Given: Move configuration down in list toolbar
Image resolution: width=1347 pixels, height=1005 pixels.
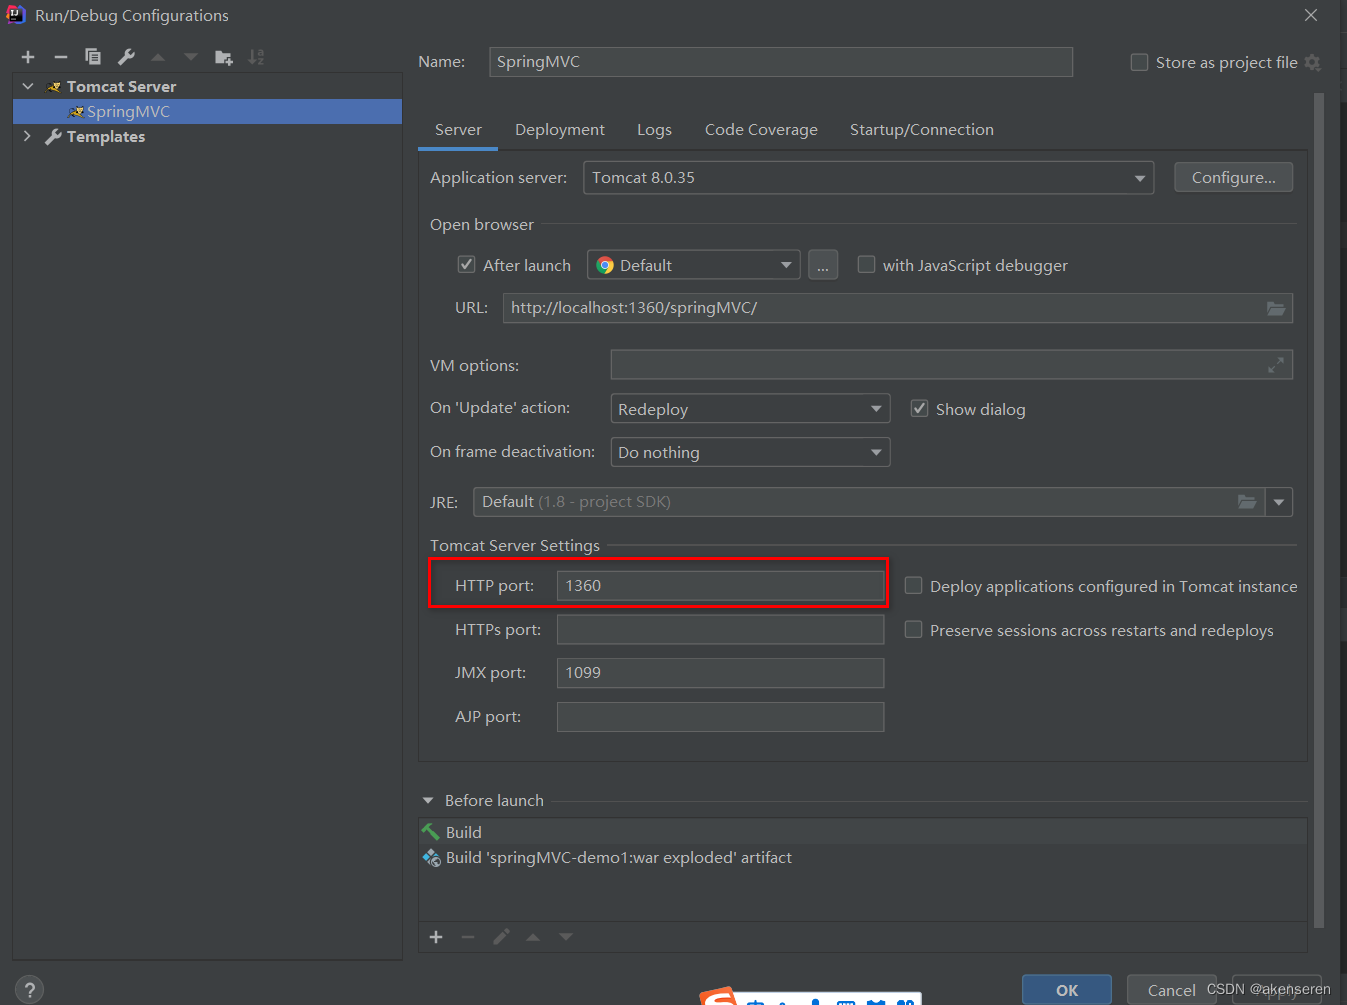Looking at the screenshot, I should [x=191, y=57].
